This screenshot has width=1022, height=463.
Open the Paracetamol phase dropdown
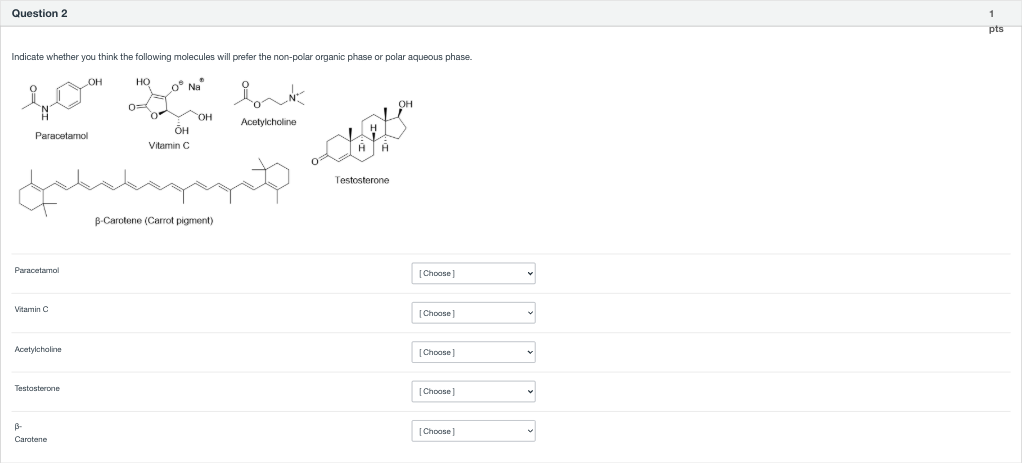coord(473,273)
